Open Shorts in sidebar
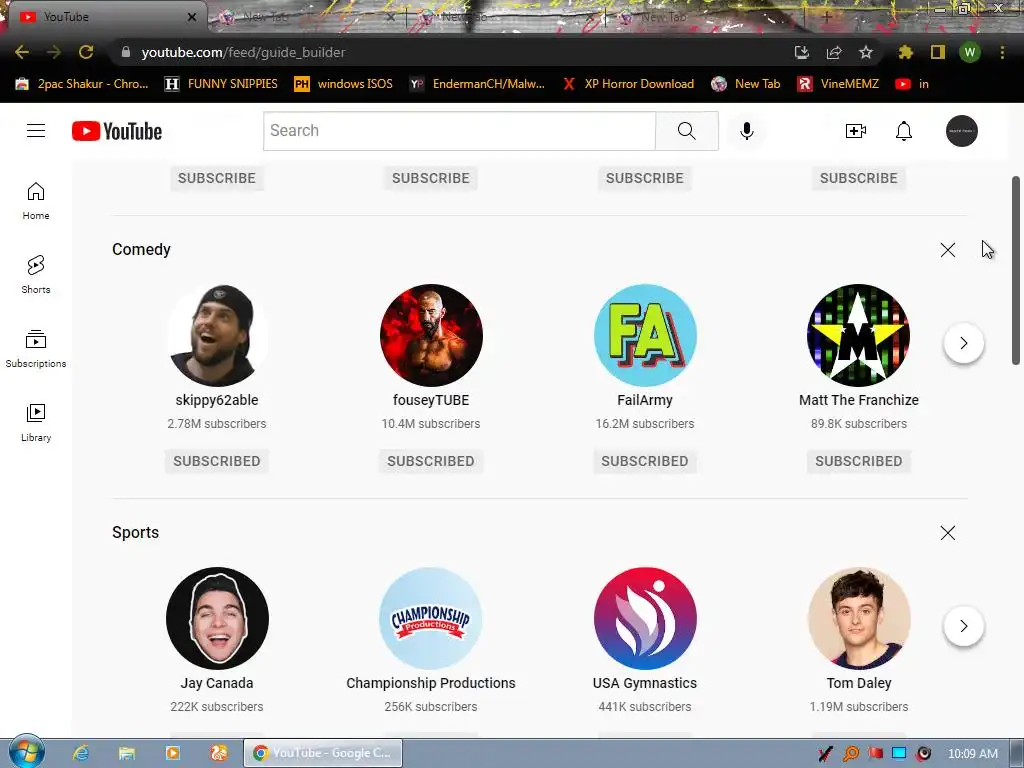 click(x=36, y=274)
